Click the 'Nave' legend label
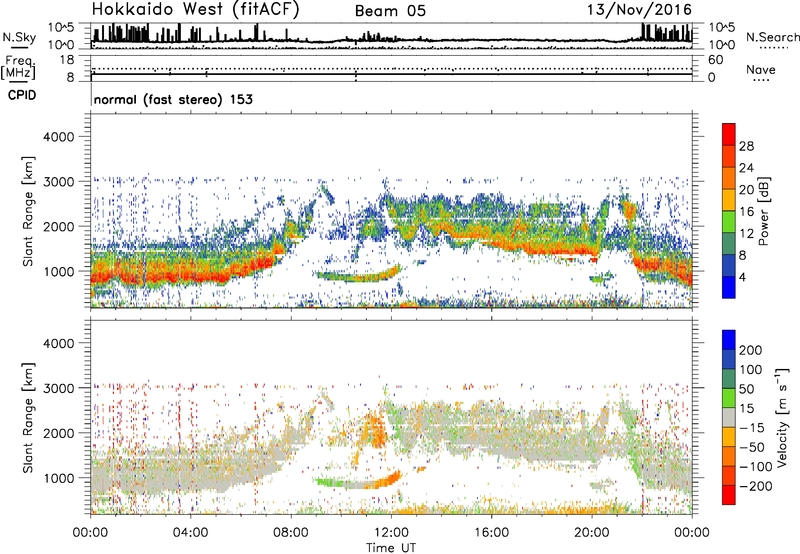The height and width of the screenshot is (554, 800). pos(761,70)
